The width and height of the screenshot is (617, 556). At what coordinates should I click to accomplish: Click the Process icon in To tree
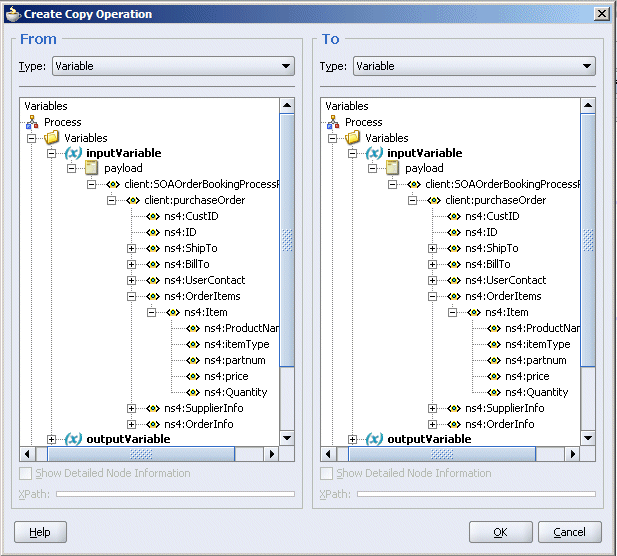(x=333, y=122)
